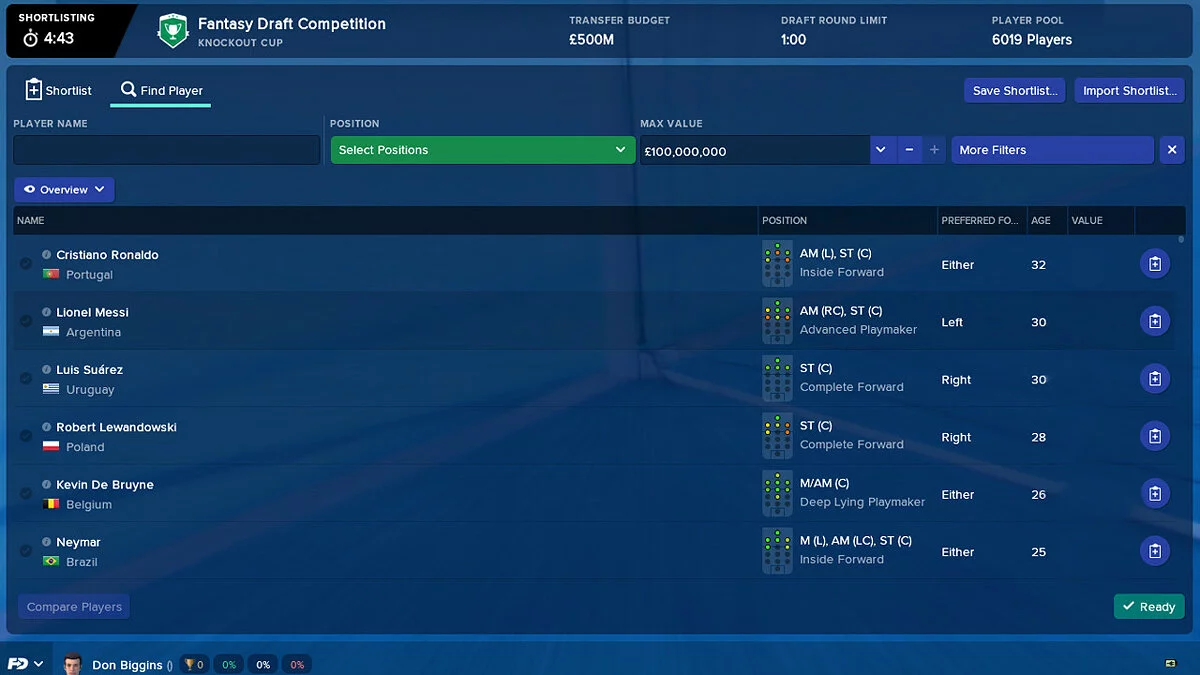Click the FD logo in the bottom bar
Image resolution: width=1200 pixels, height=675 pixels.
click(18, 664)
